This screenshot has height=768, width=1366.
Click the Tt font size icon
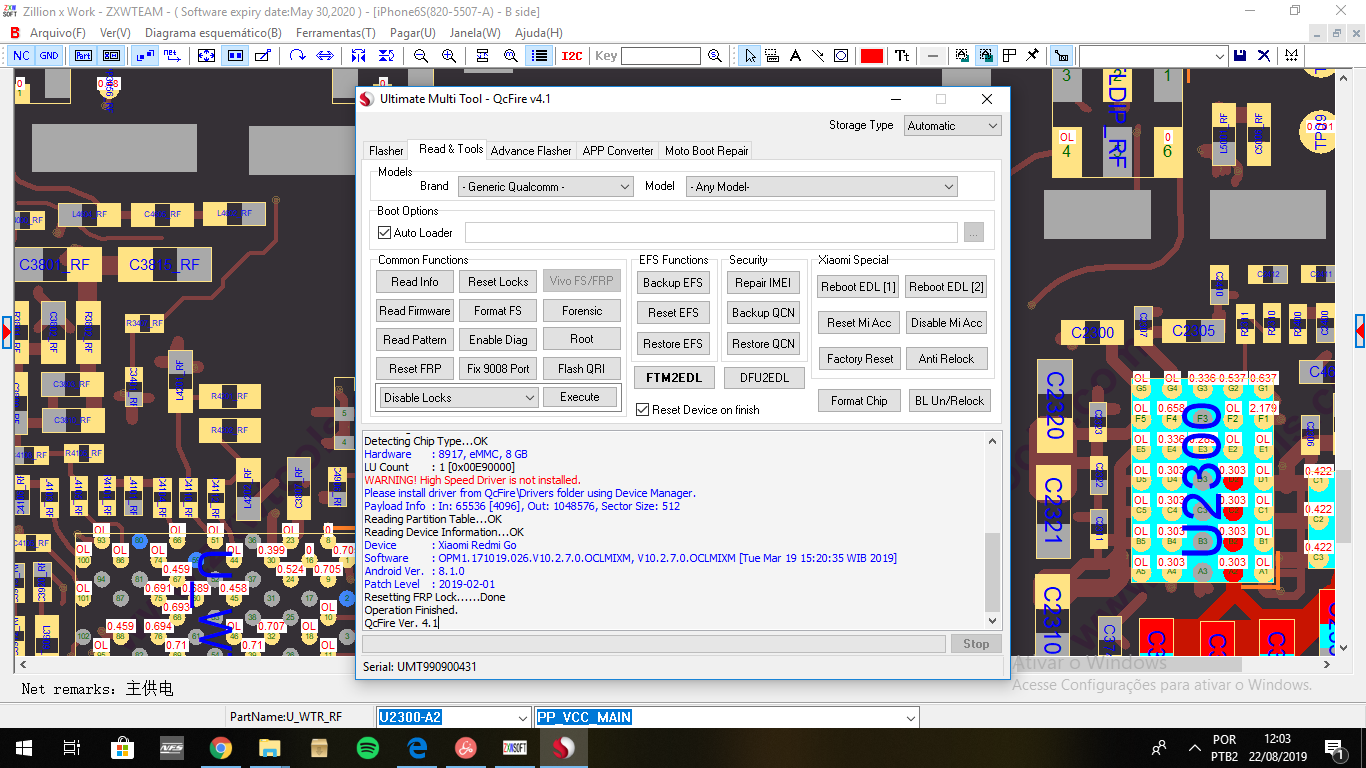902,56
